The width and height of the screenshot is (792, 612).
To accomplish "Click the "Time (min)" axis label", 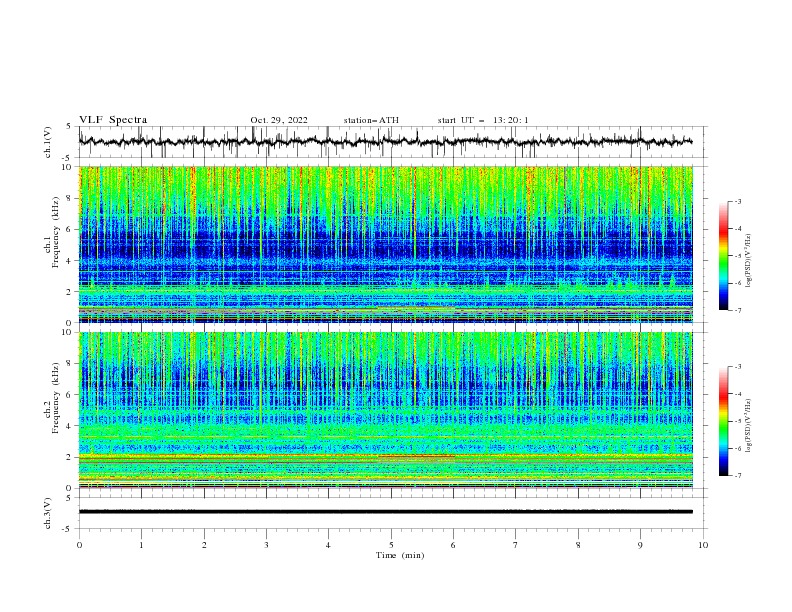I will tap(400, 555).
